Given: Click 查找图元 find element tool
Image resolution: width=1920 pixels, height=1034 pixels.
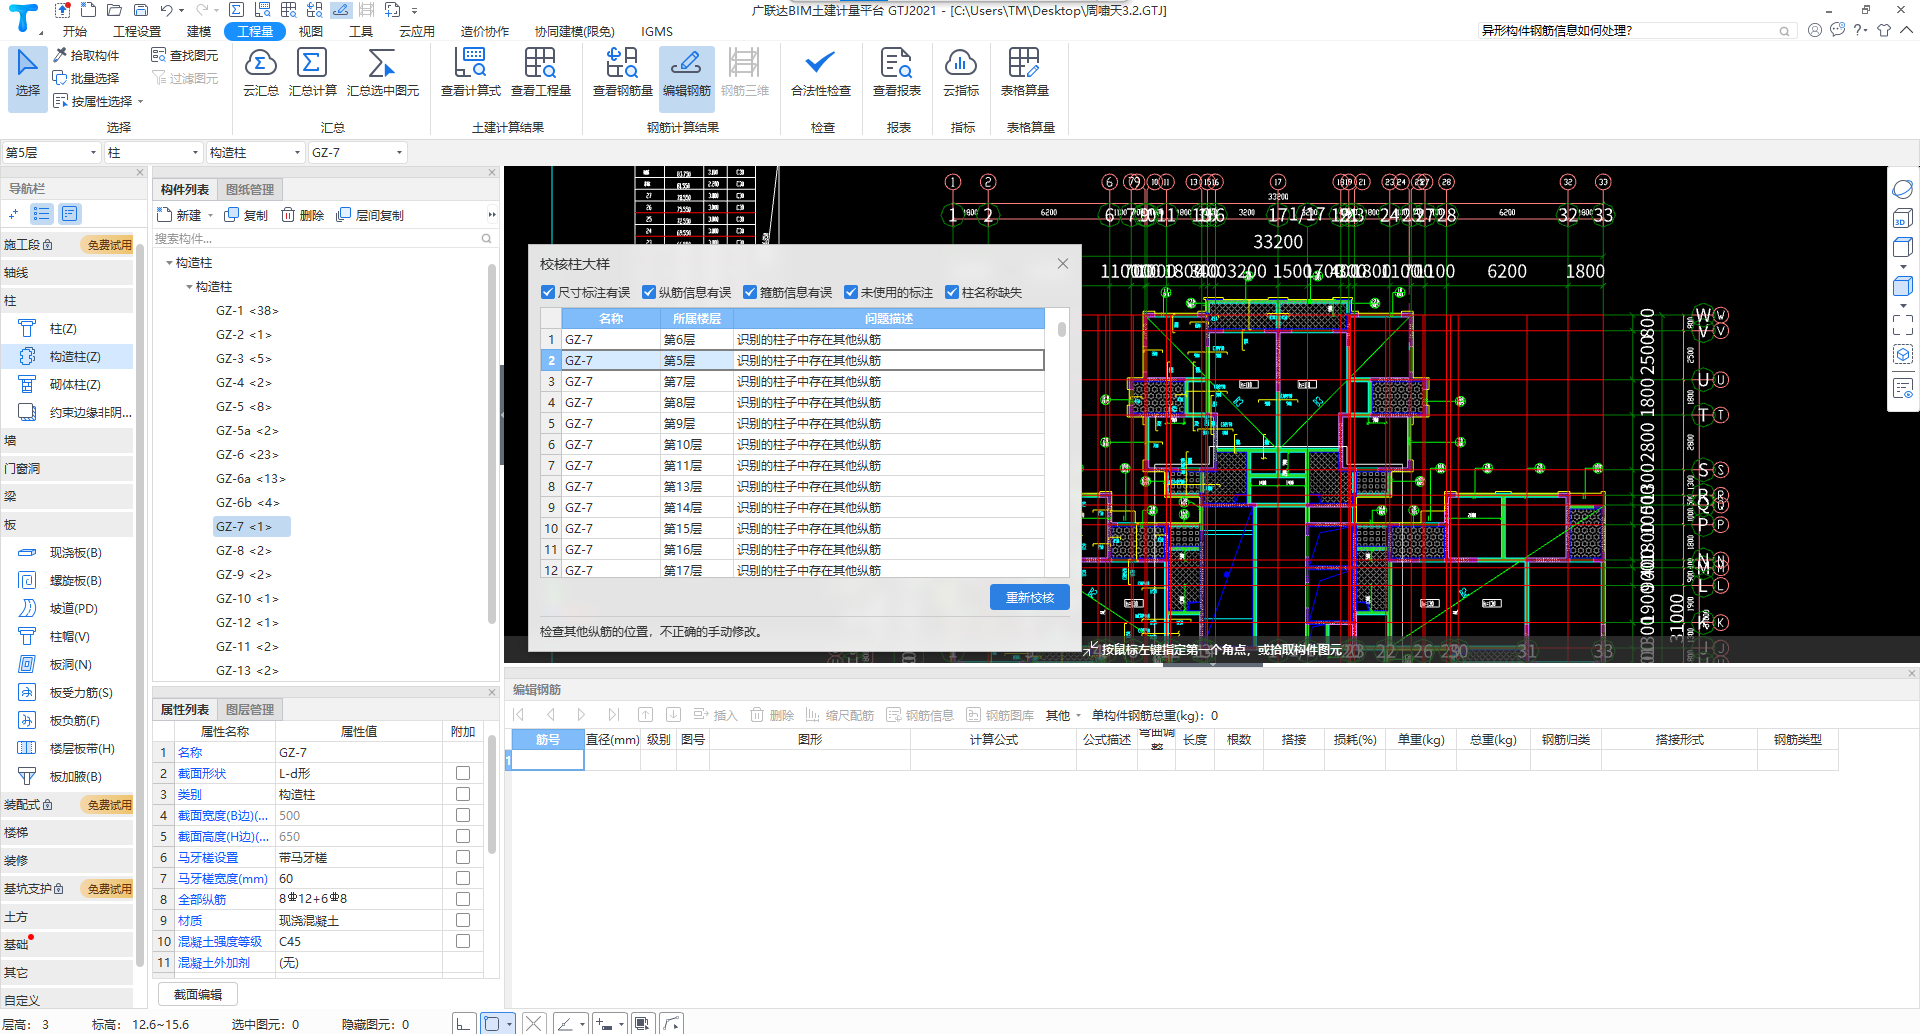Looking at the screenshot, I should point(184,55).
